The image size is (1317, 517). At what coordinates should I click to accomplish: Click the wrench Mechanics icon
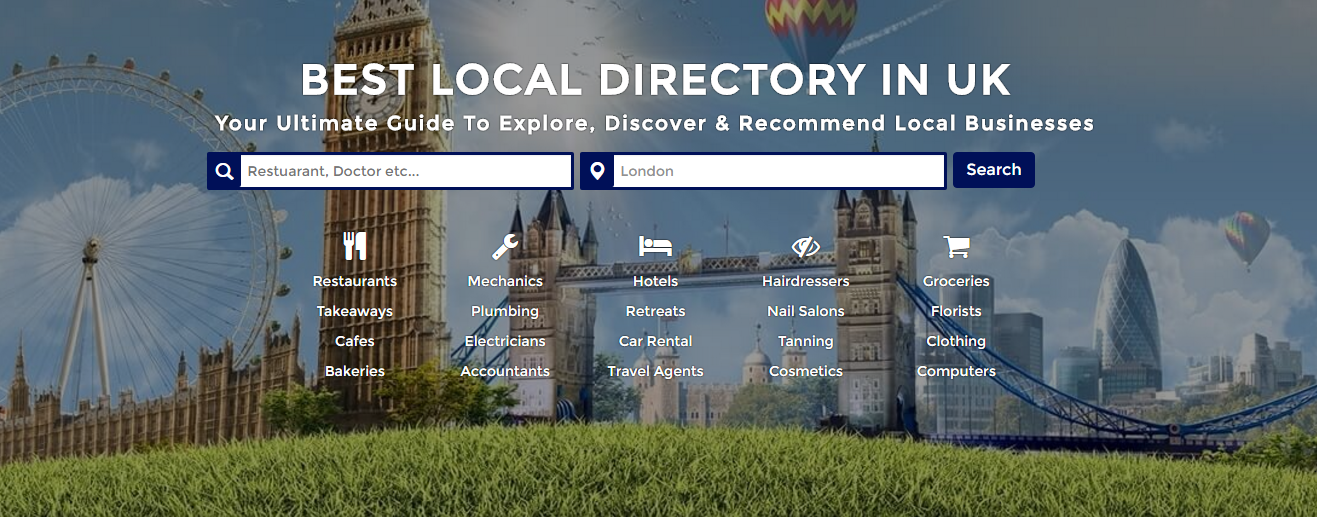[505, 246]
